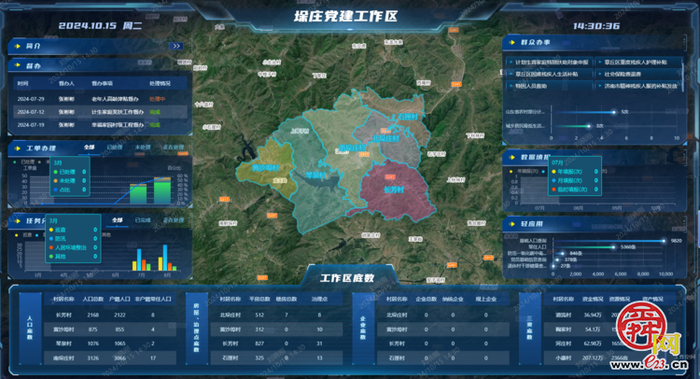Viewport: 700px width, 379px height.
Task: Expand the 简介 panel with double-arrow button
Action: click(x=176, y=46)
